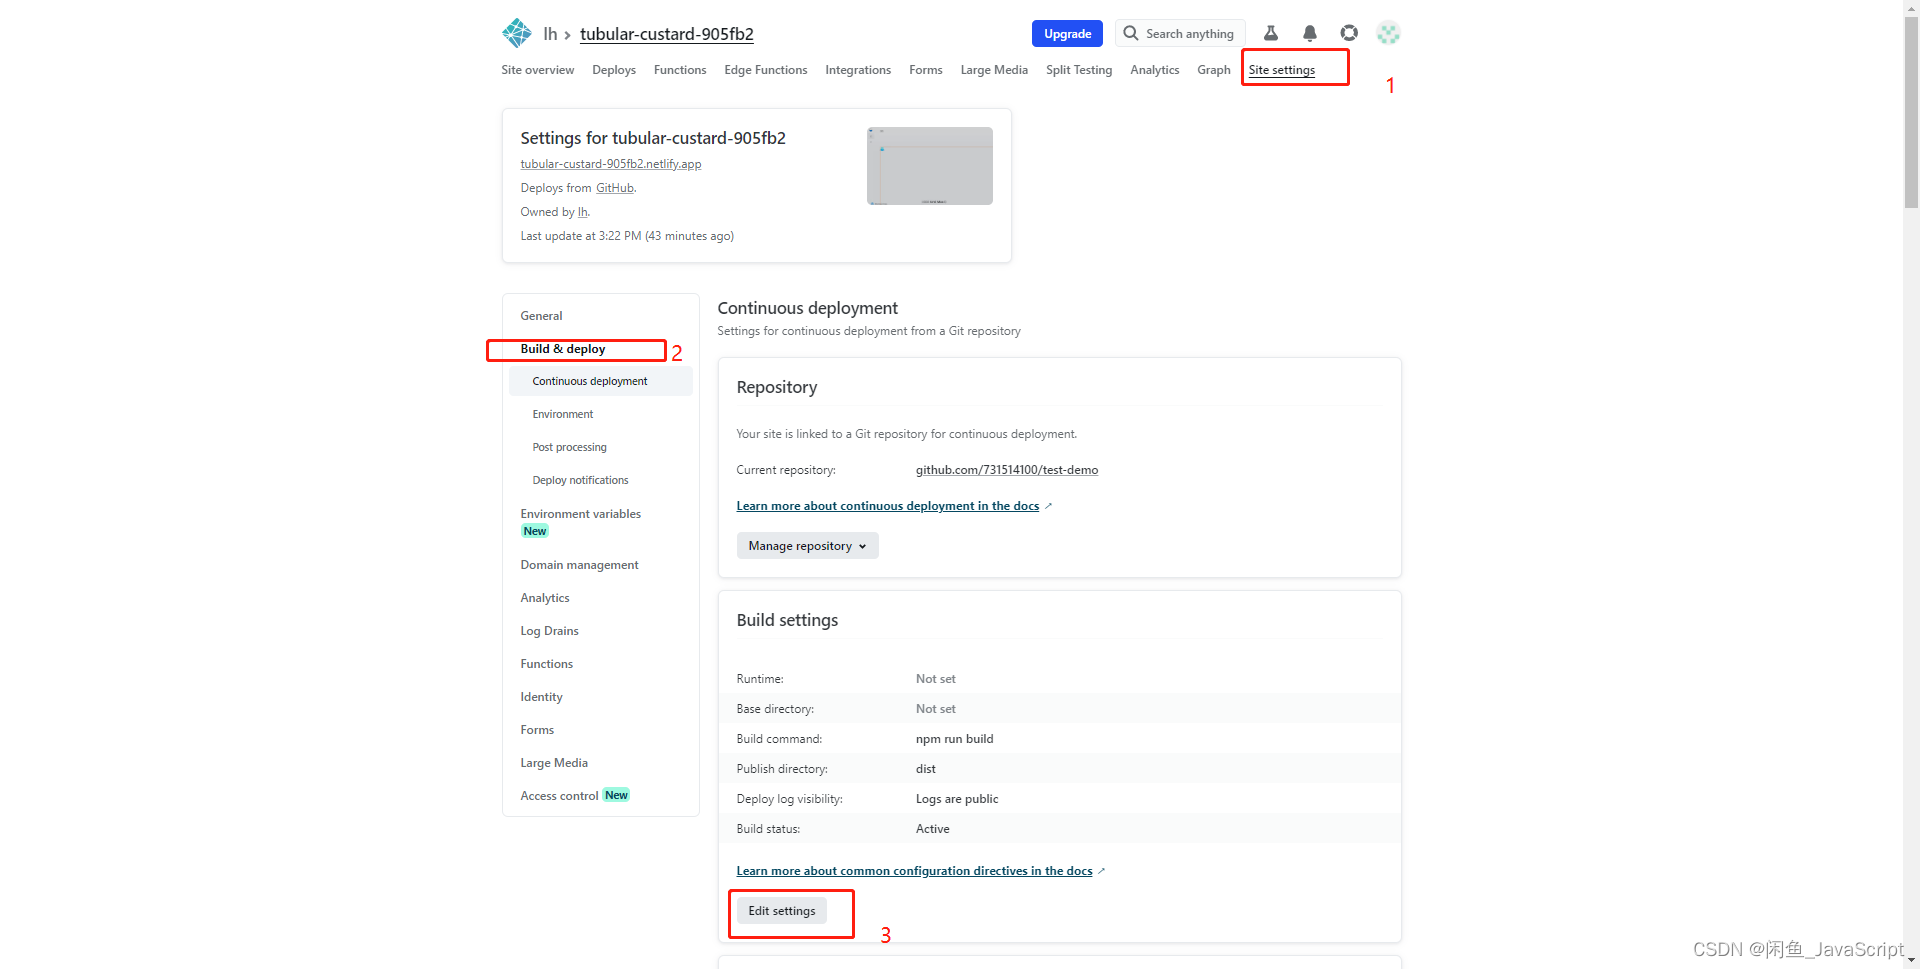Open the Netlify Labs flask icon
1920x969 pixels.
coord(1271,33)
